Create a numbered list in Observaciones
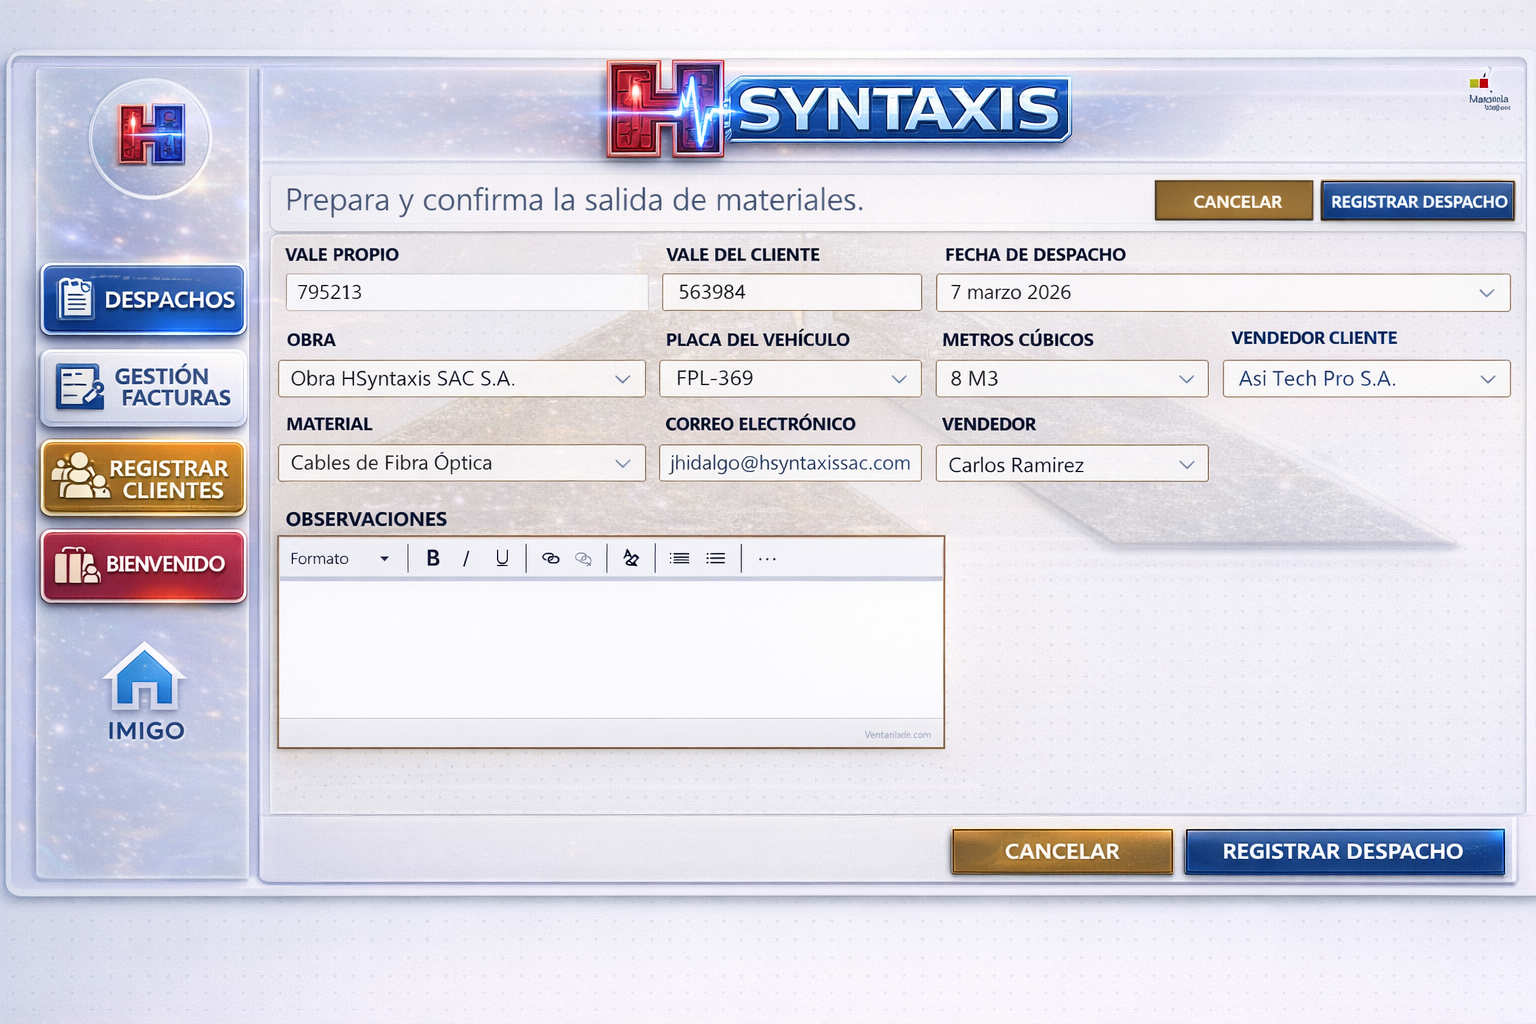 (679, 558)
